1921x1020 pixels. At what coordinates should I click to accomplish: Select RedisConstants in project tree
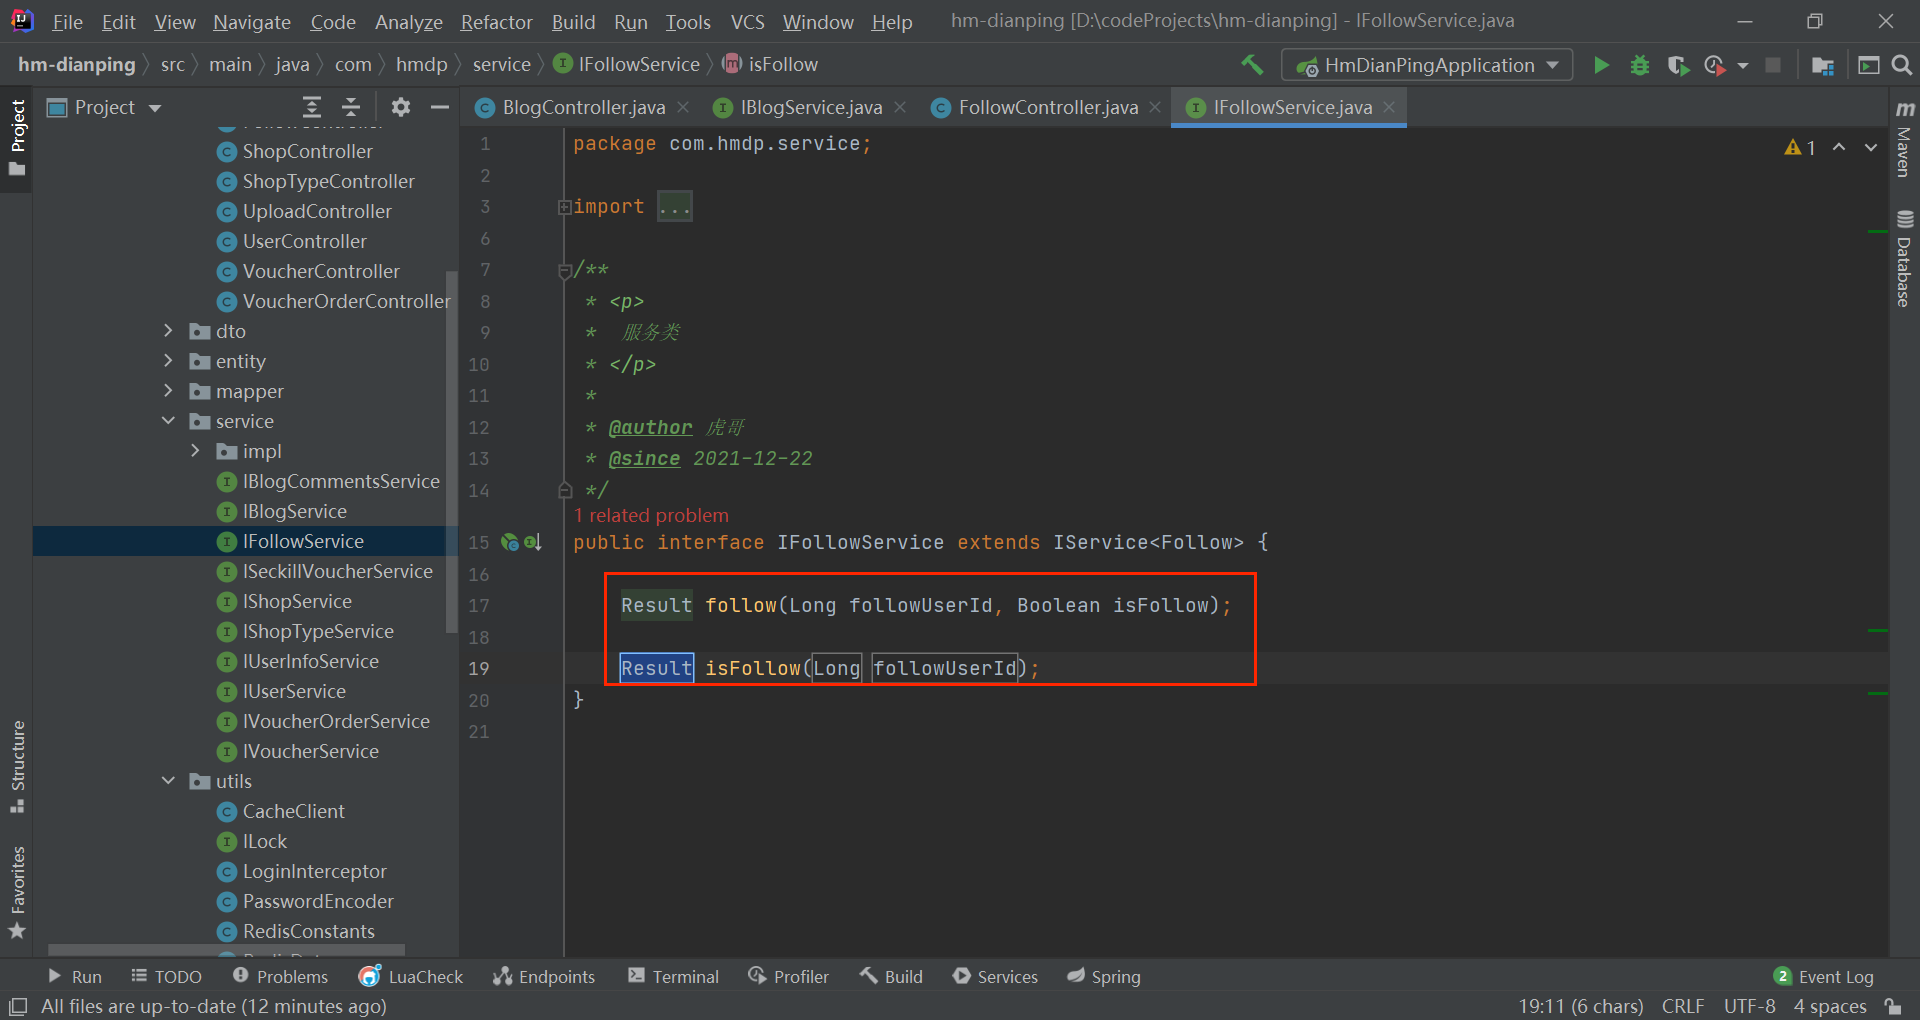(309, 931)
